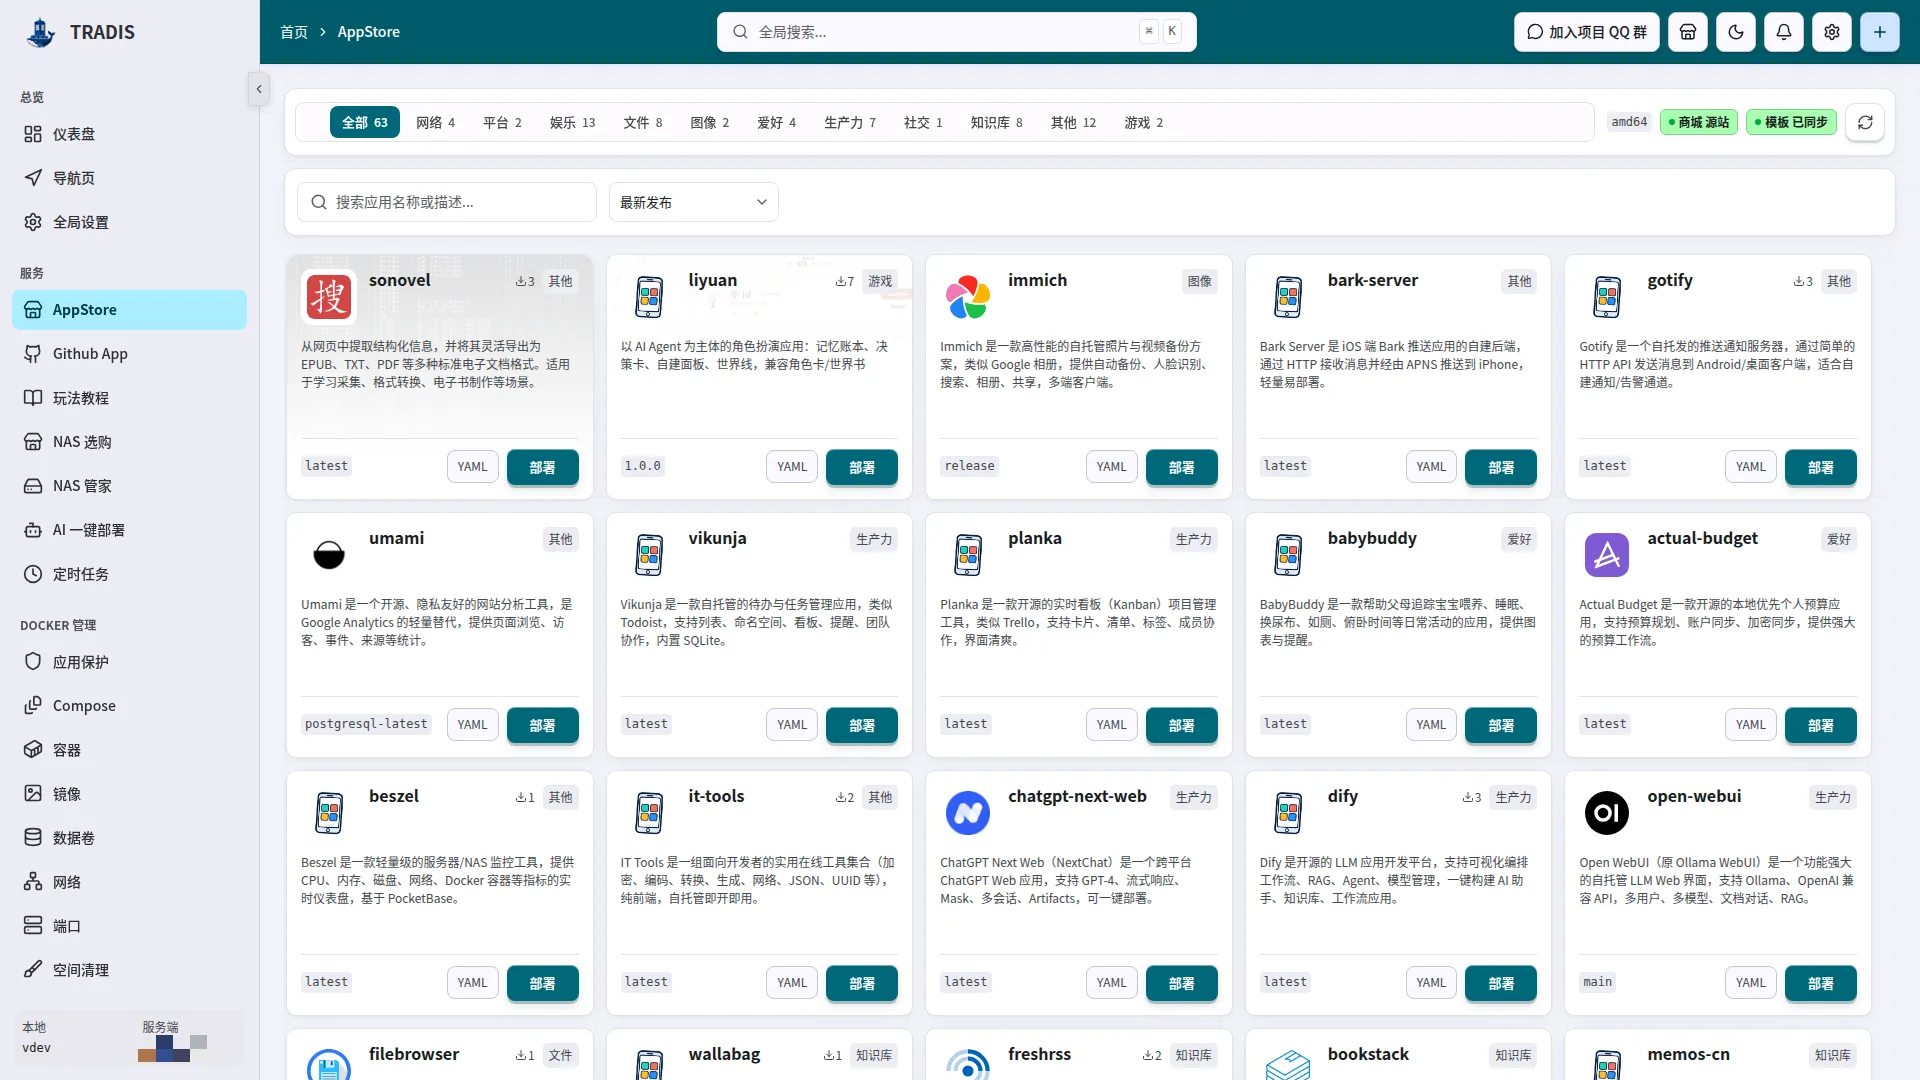Screen dimensions: 1920x1080
Task: View YAML for umami
Action: click(x=472, y=725)
